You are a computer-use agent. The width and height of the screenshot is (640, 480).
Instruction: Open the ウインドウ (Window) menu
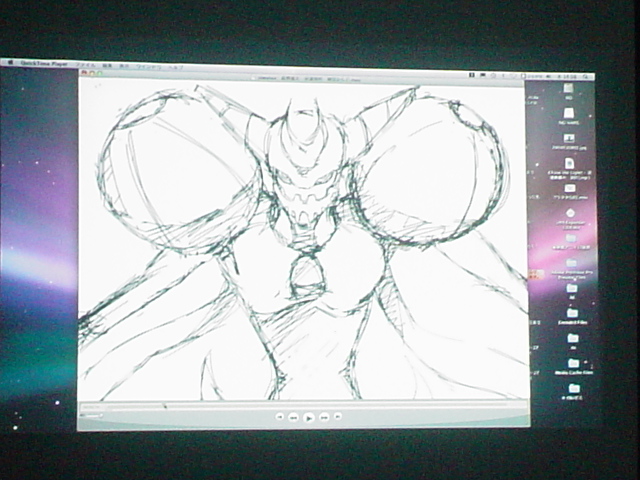(149, 67)
